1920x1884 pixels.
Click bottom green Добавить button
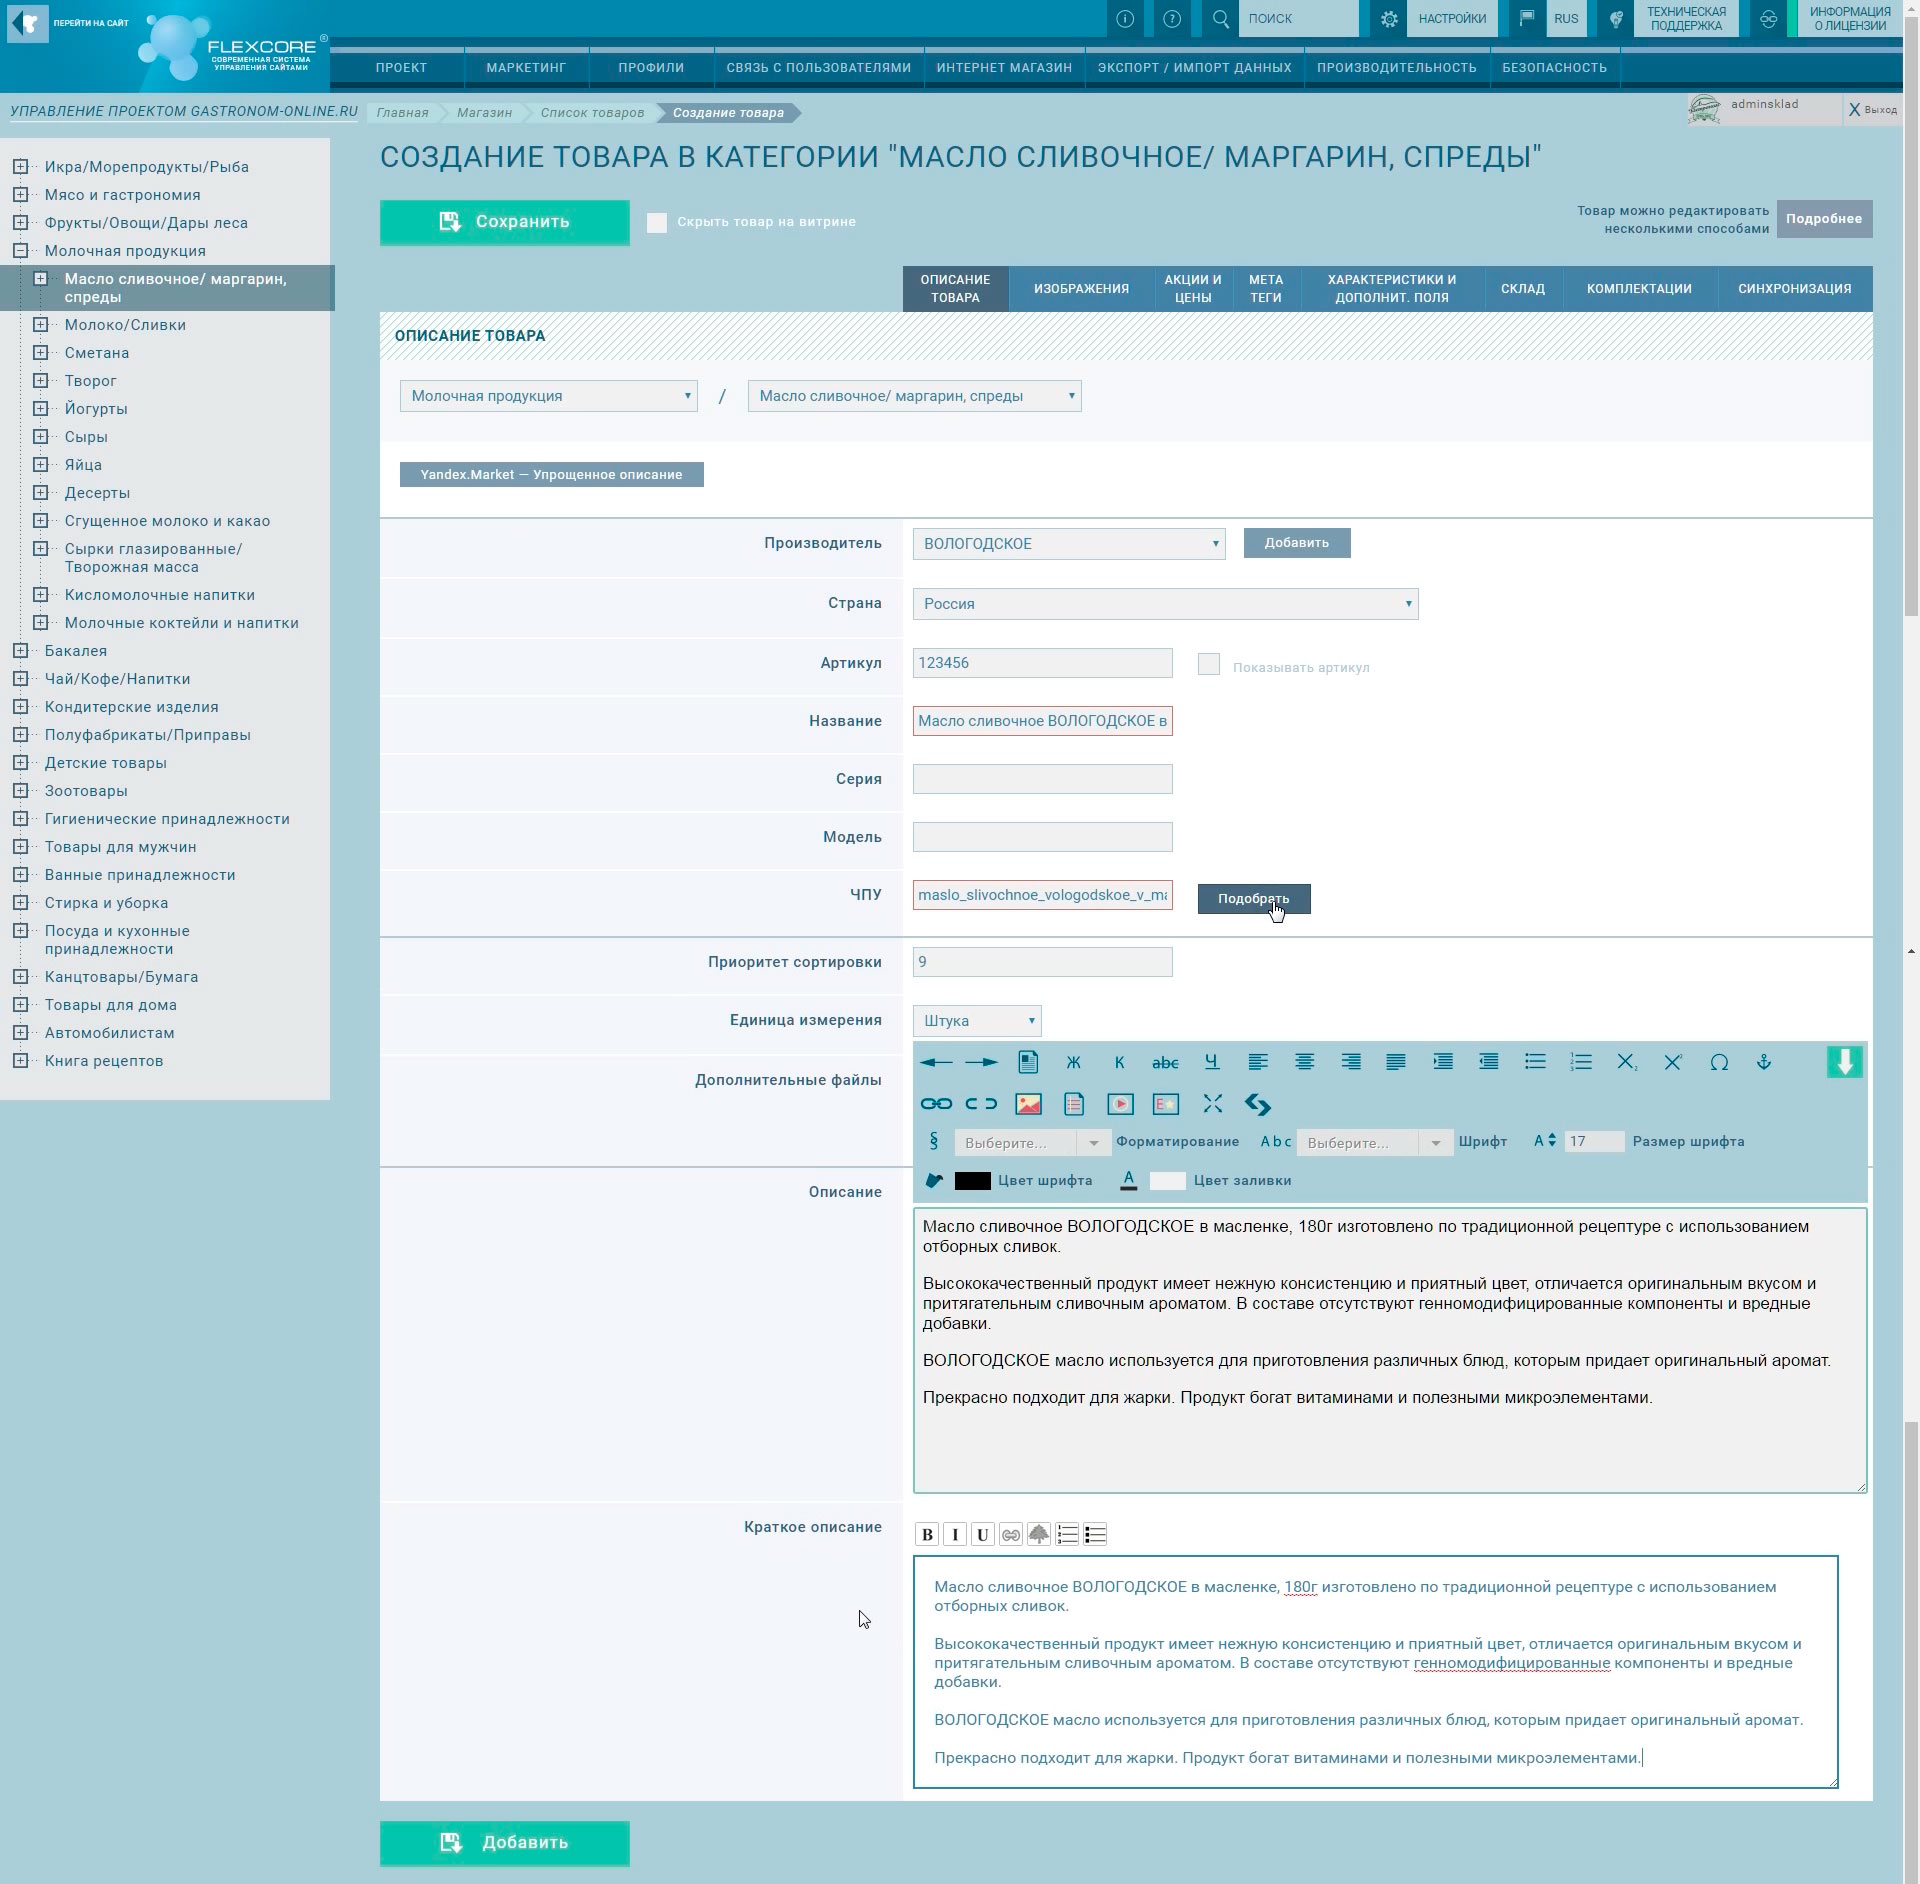(x=505, y=1842)
